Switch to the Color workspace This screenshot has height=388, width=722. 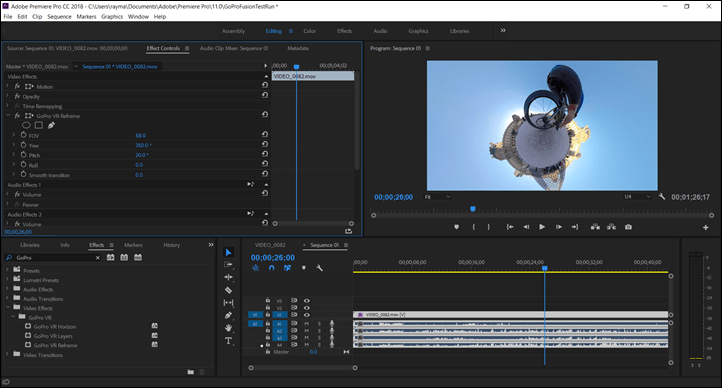click(309, 31)
